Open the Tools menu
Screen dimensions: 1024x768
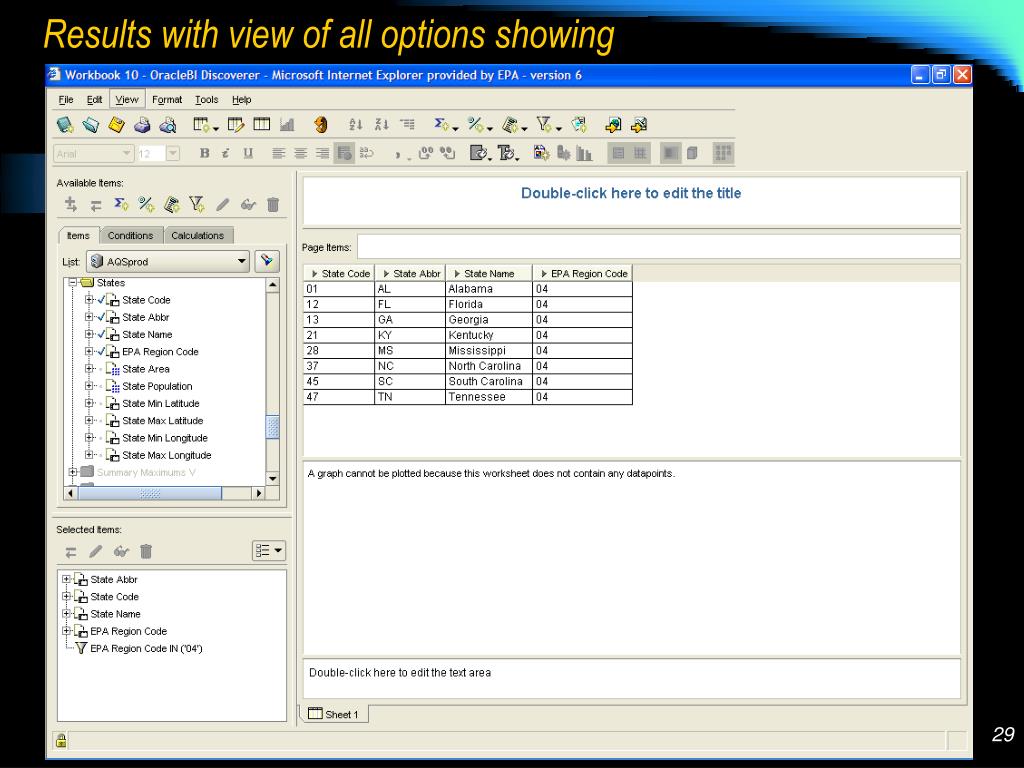click(x=206, y=99)
